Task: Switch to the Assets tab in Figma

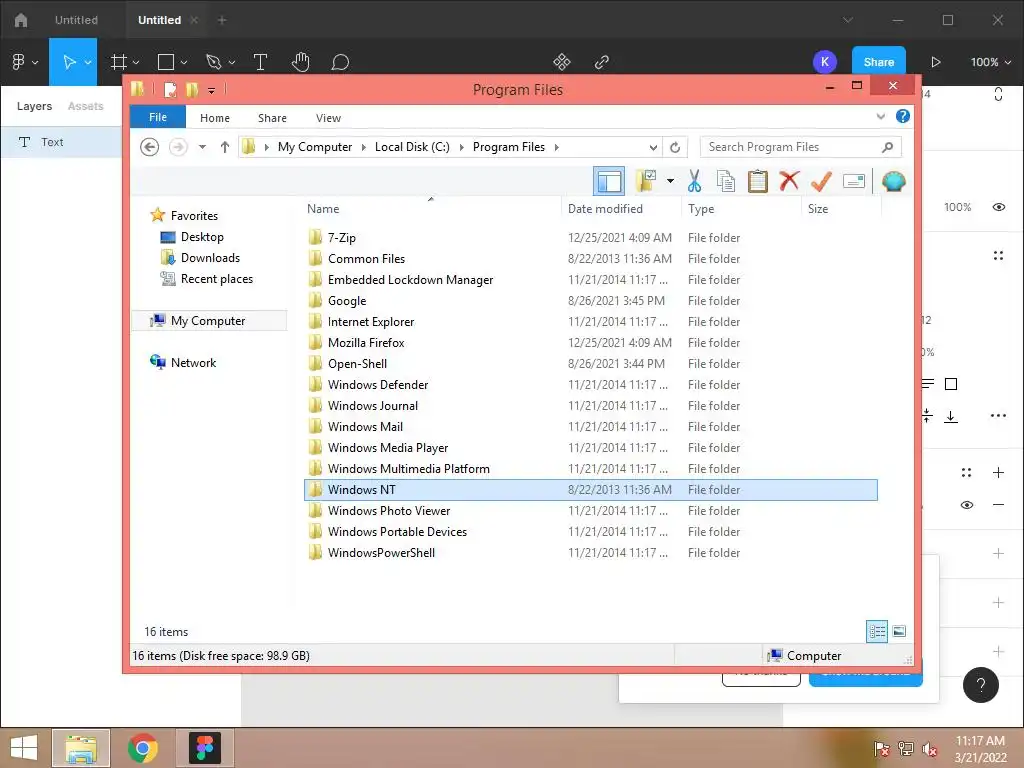Action: point(86,106)
